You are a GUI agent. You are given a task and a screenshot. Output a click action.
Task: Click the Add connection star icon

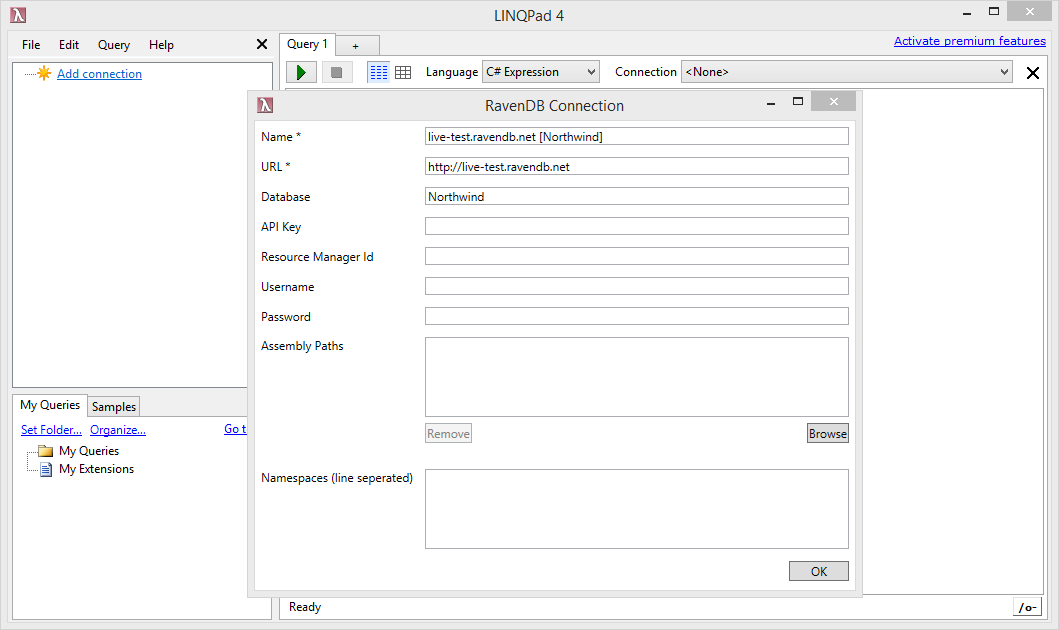pyautogui.click(x=44, y=73)
